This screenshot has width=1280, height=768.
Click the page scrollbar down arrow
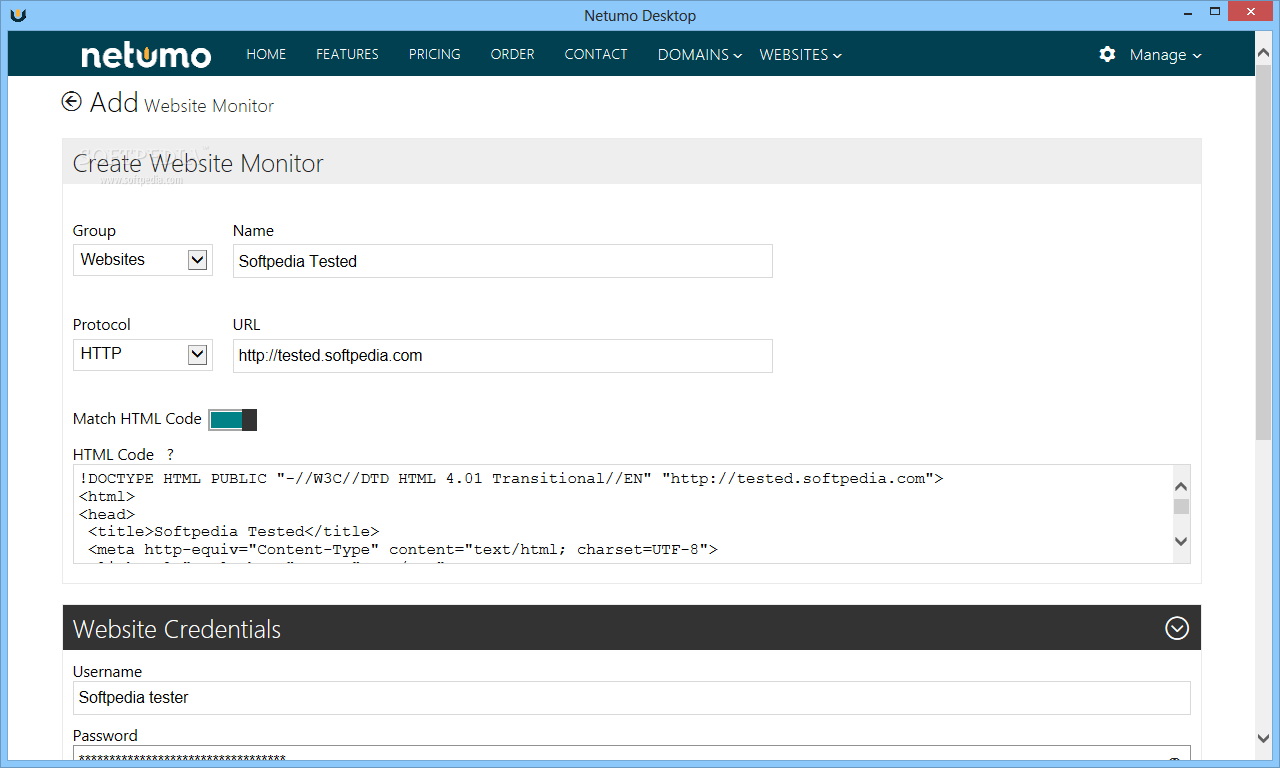coord(1263,738)
